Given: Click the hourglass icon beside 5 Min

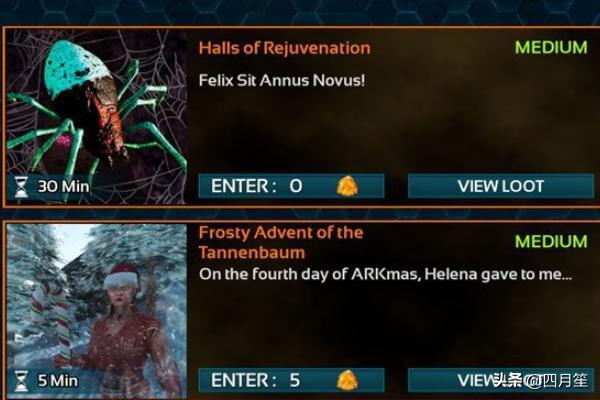Looking at the screenshot, I should (21, 380).
